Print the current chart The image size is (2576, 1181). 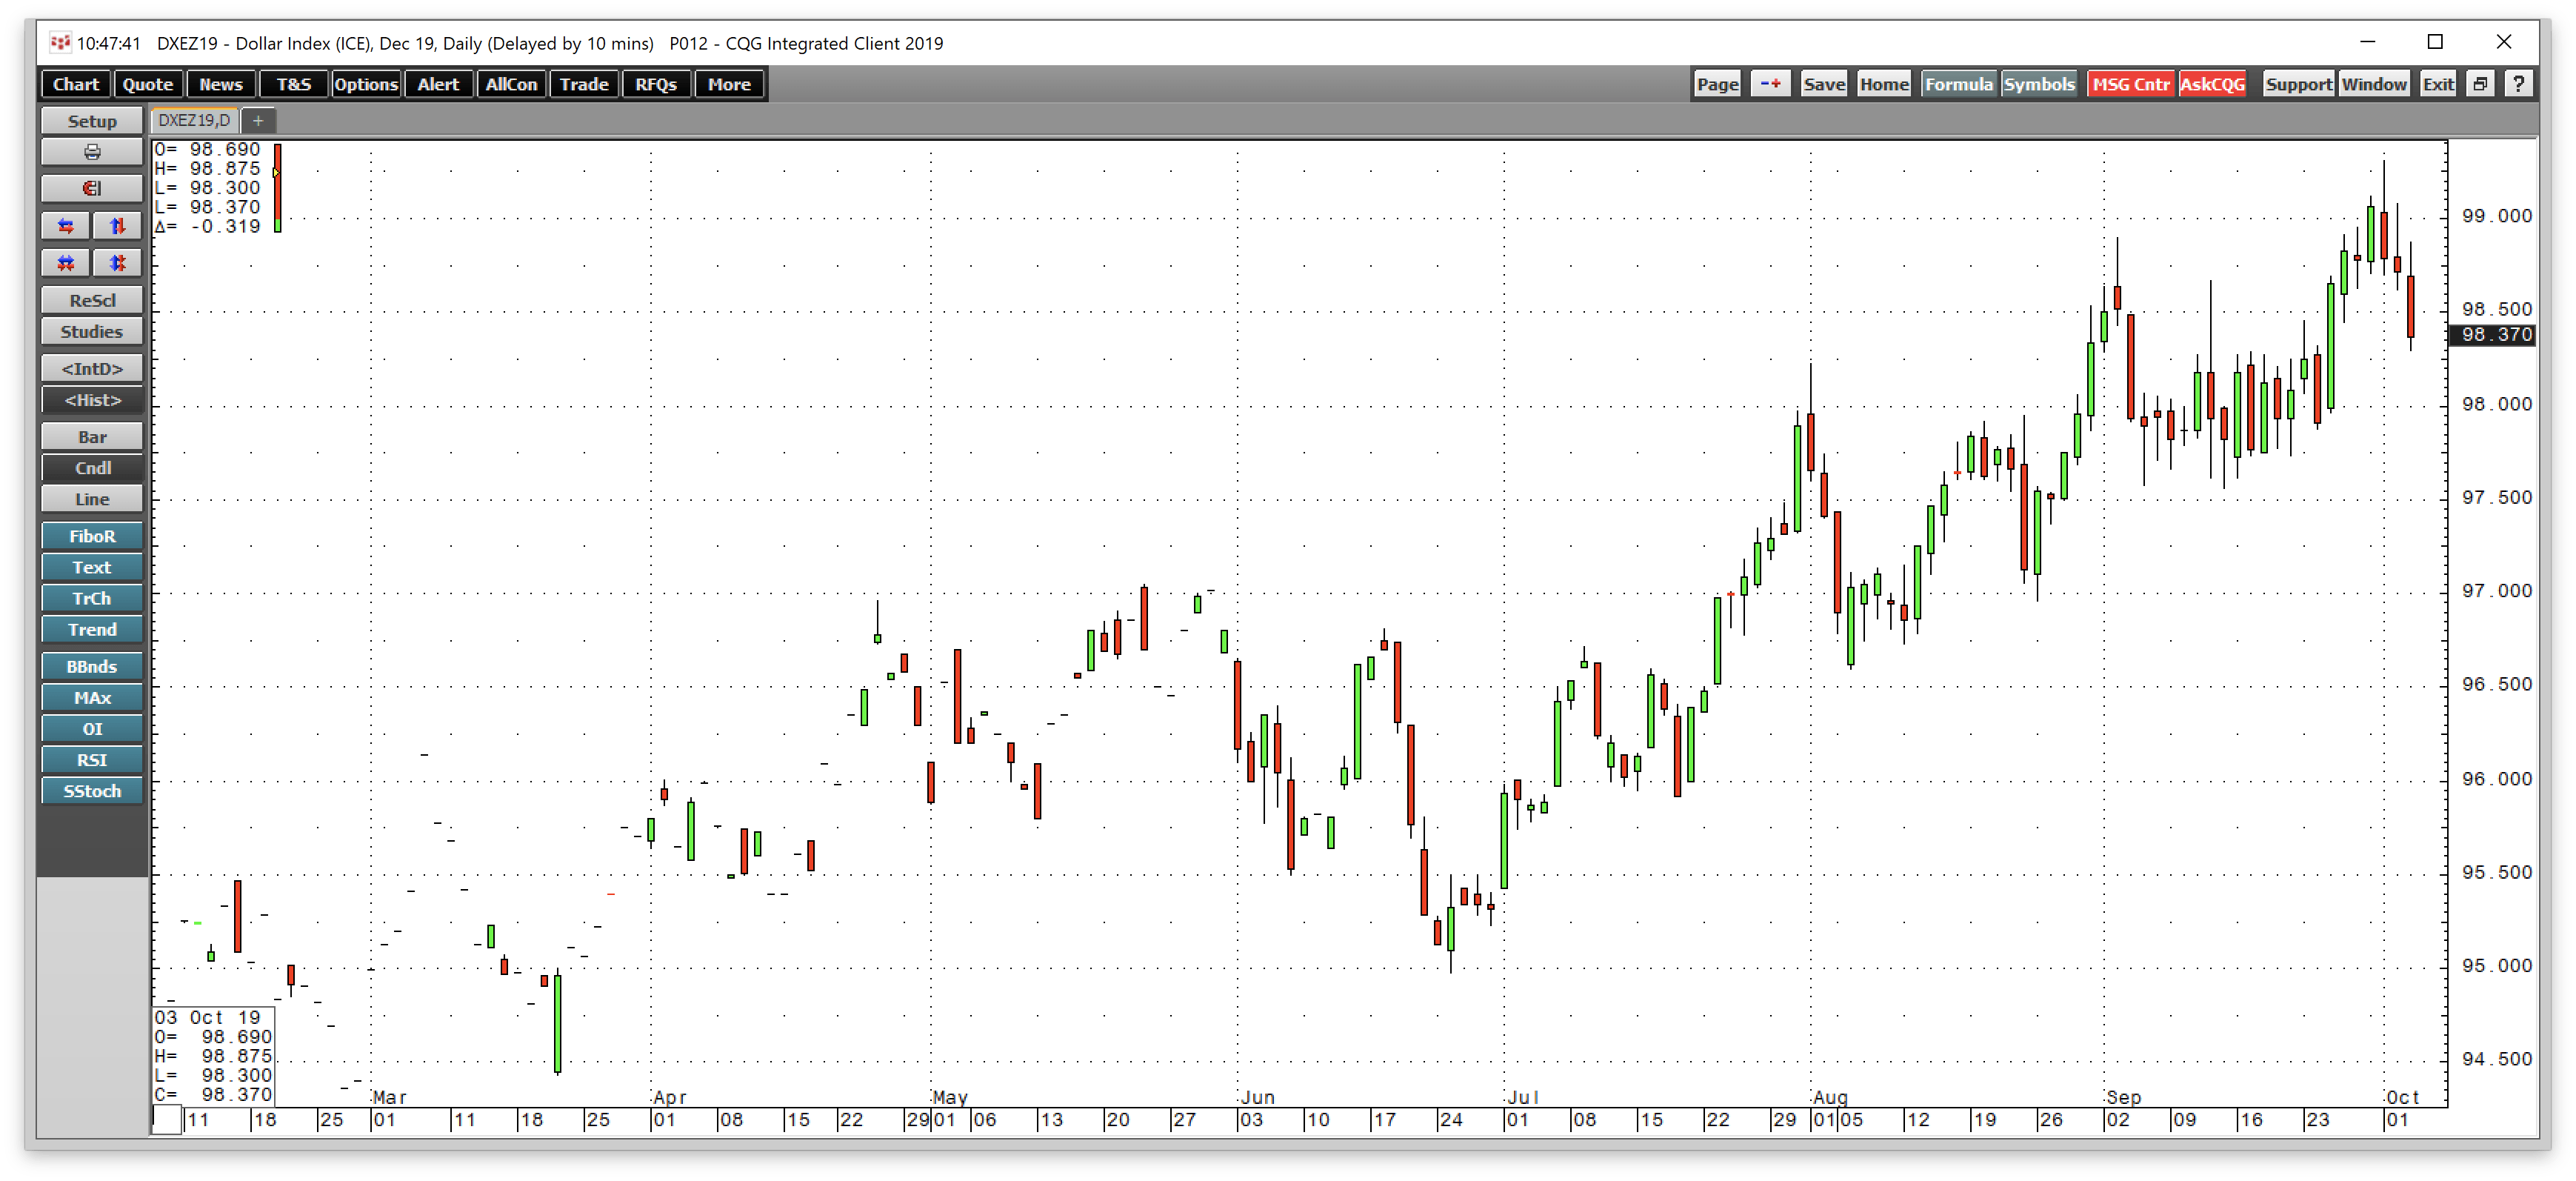pos(92,152)
